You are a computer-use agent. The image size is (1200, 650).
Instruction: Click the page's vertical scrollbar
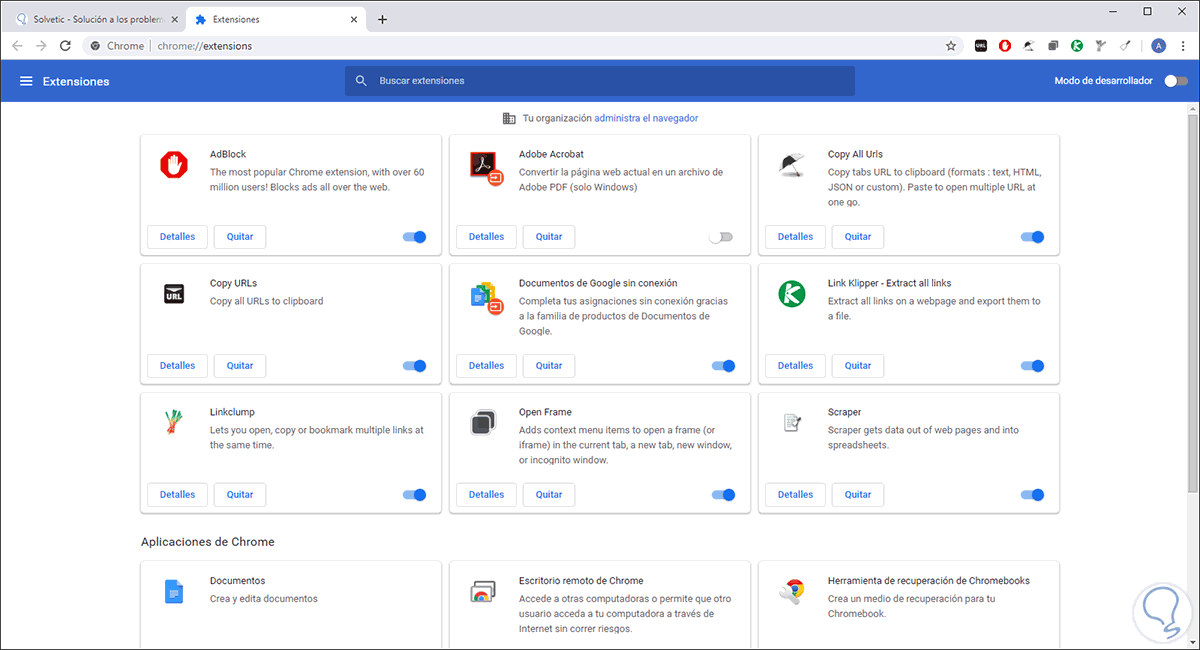pos(1192,300)
